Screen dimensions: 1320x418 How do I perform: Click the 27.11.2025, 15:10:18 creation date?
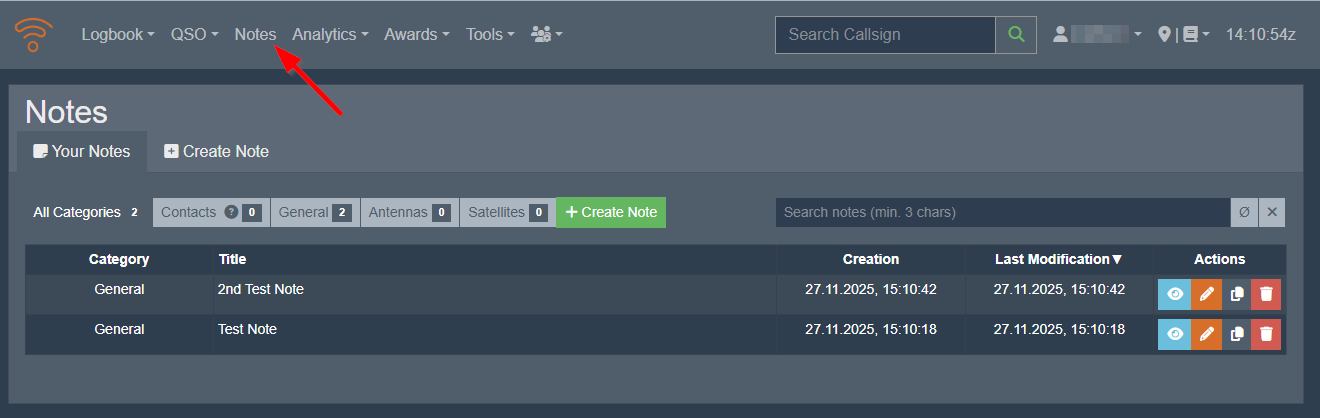click(871, 329)
